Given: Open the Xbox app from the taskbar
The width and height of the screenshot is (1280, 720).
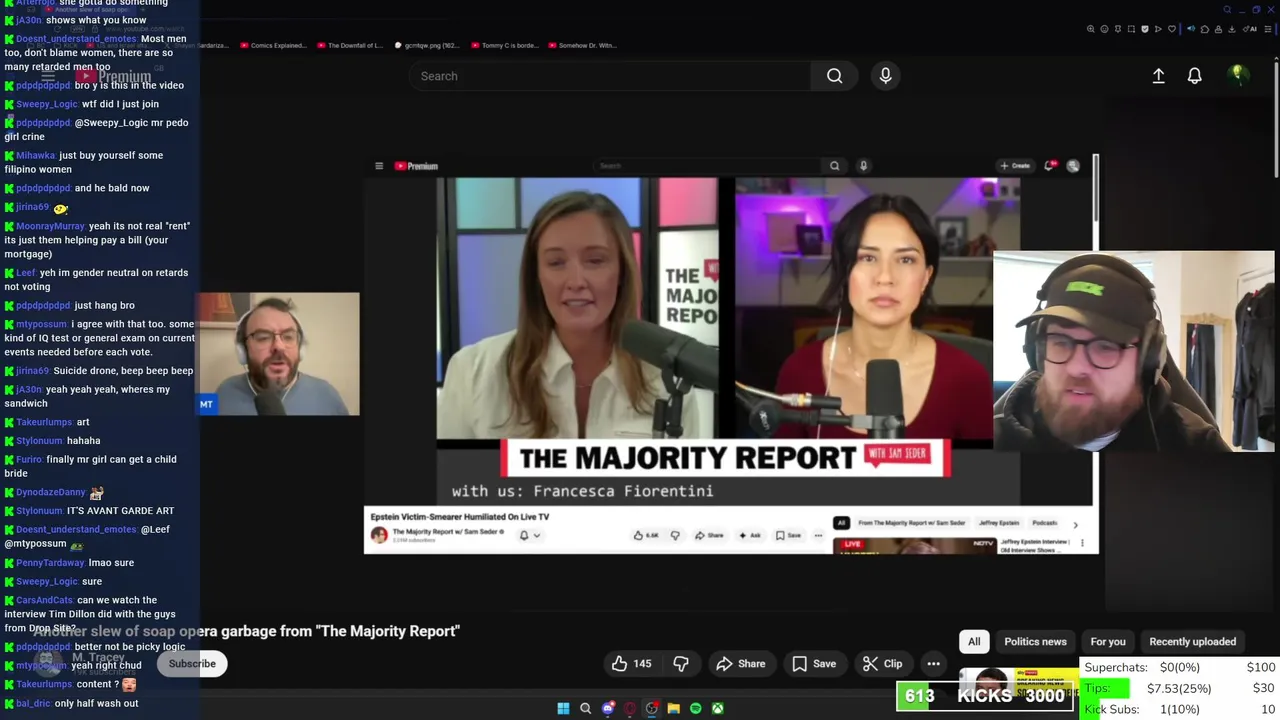Looking at the screenshot, I should point(718,708).
